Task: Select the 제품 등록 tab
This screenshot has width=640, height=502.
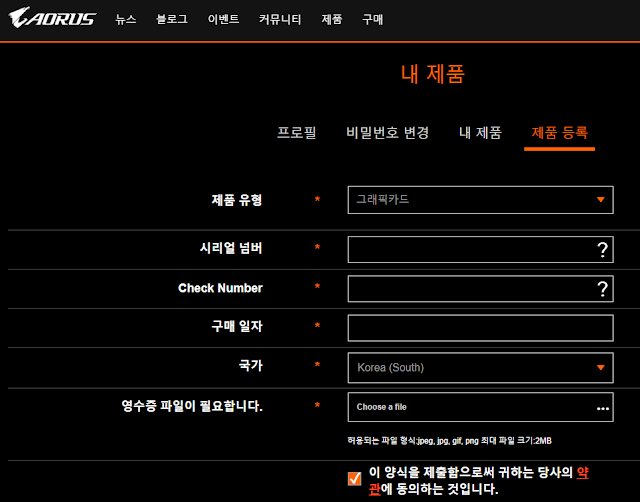Action: [x=559, y=133]
